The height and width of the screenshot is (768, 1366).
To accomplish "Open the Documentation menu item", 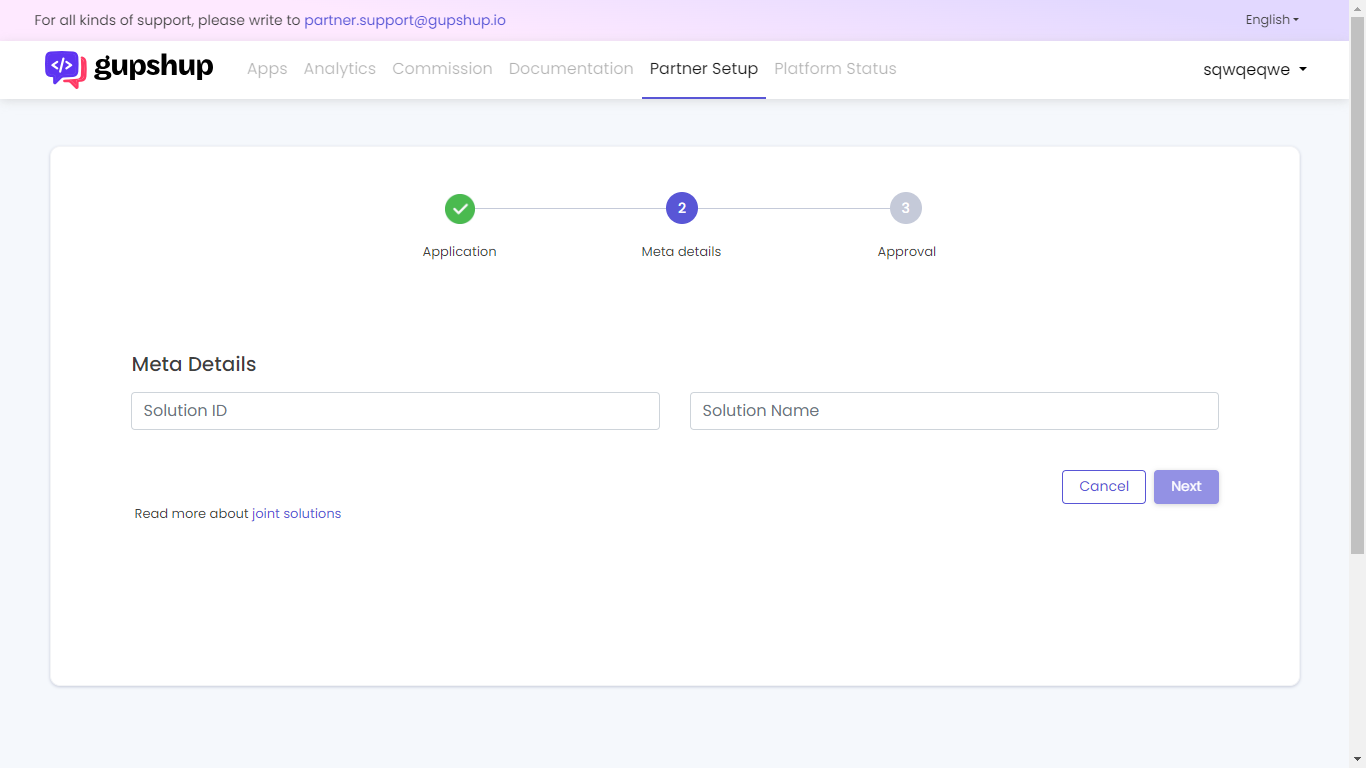I will 571,69.
